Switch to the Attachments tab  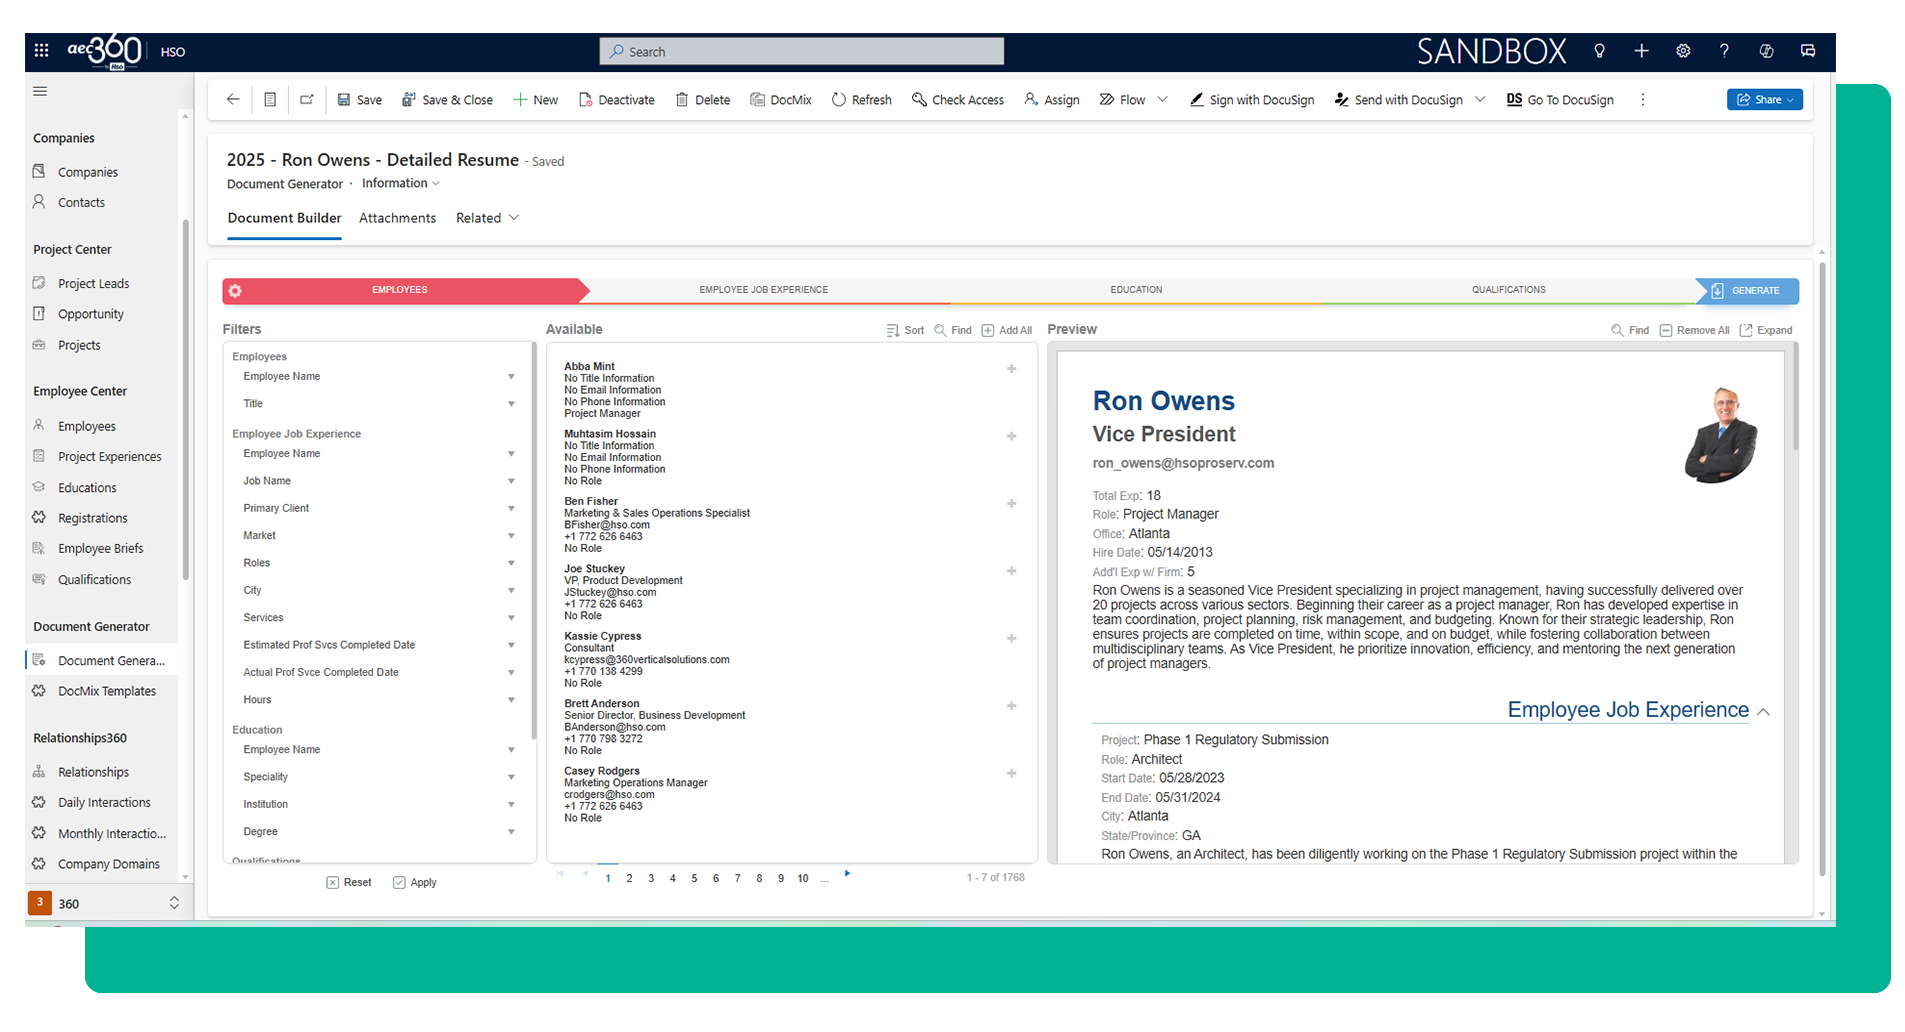(397, 218)
